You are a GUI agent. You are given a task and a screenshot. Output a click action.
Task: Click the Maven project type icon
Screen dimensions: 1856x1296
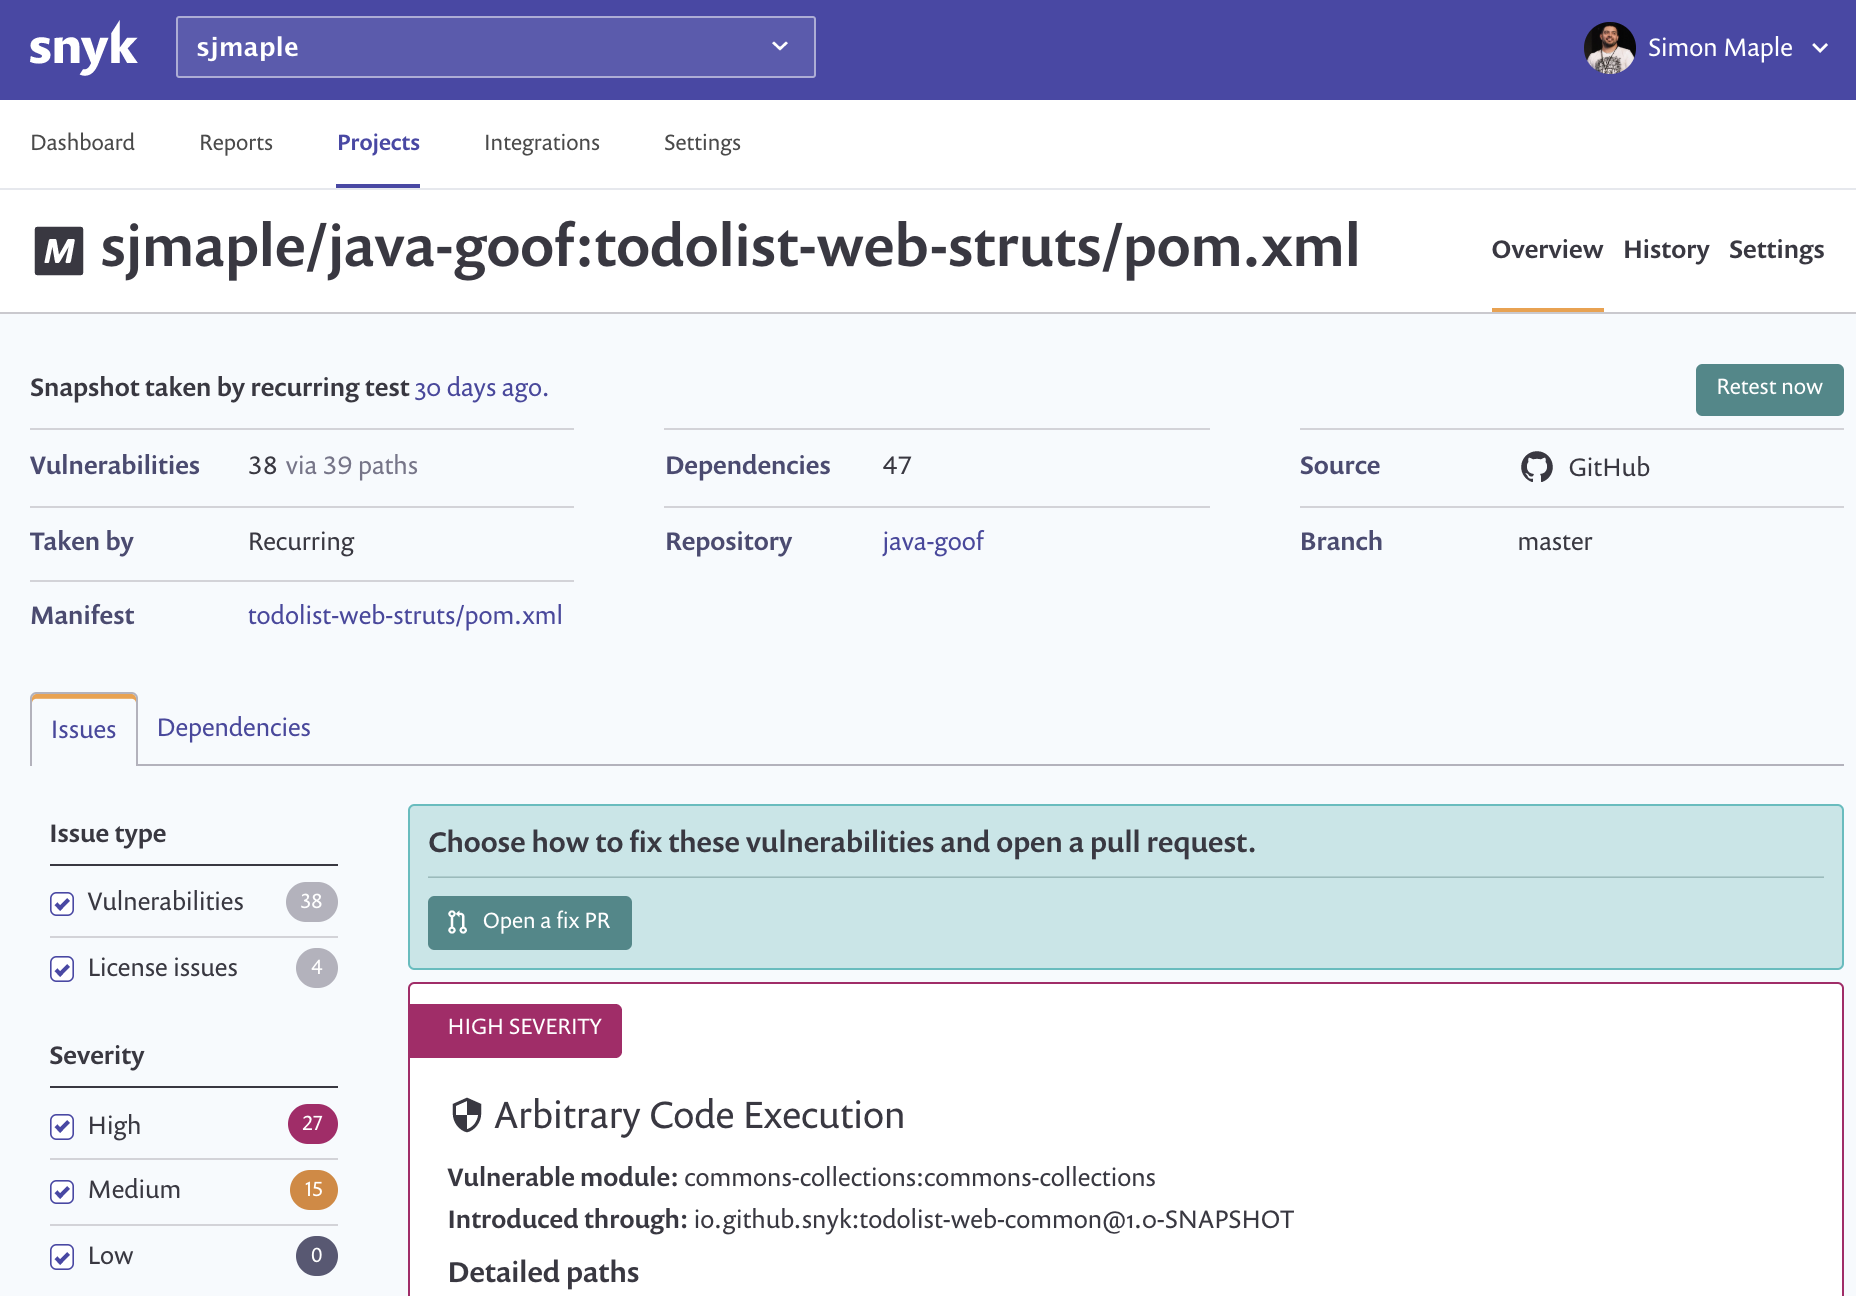click(x=59, y=251)
